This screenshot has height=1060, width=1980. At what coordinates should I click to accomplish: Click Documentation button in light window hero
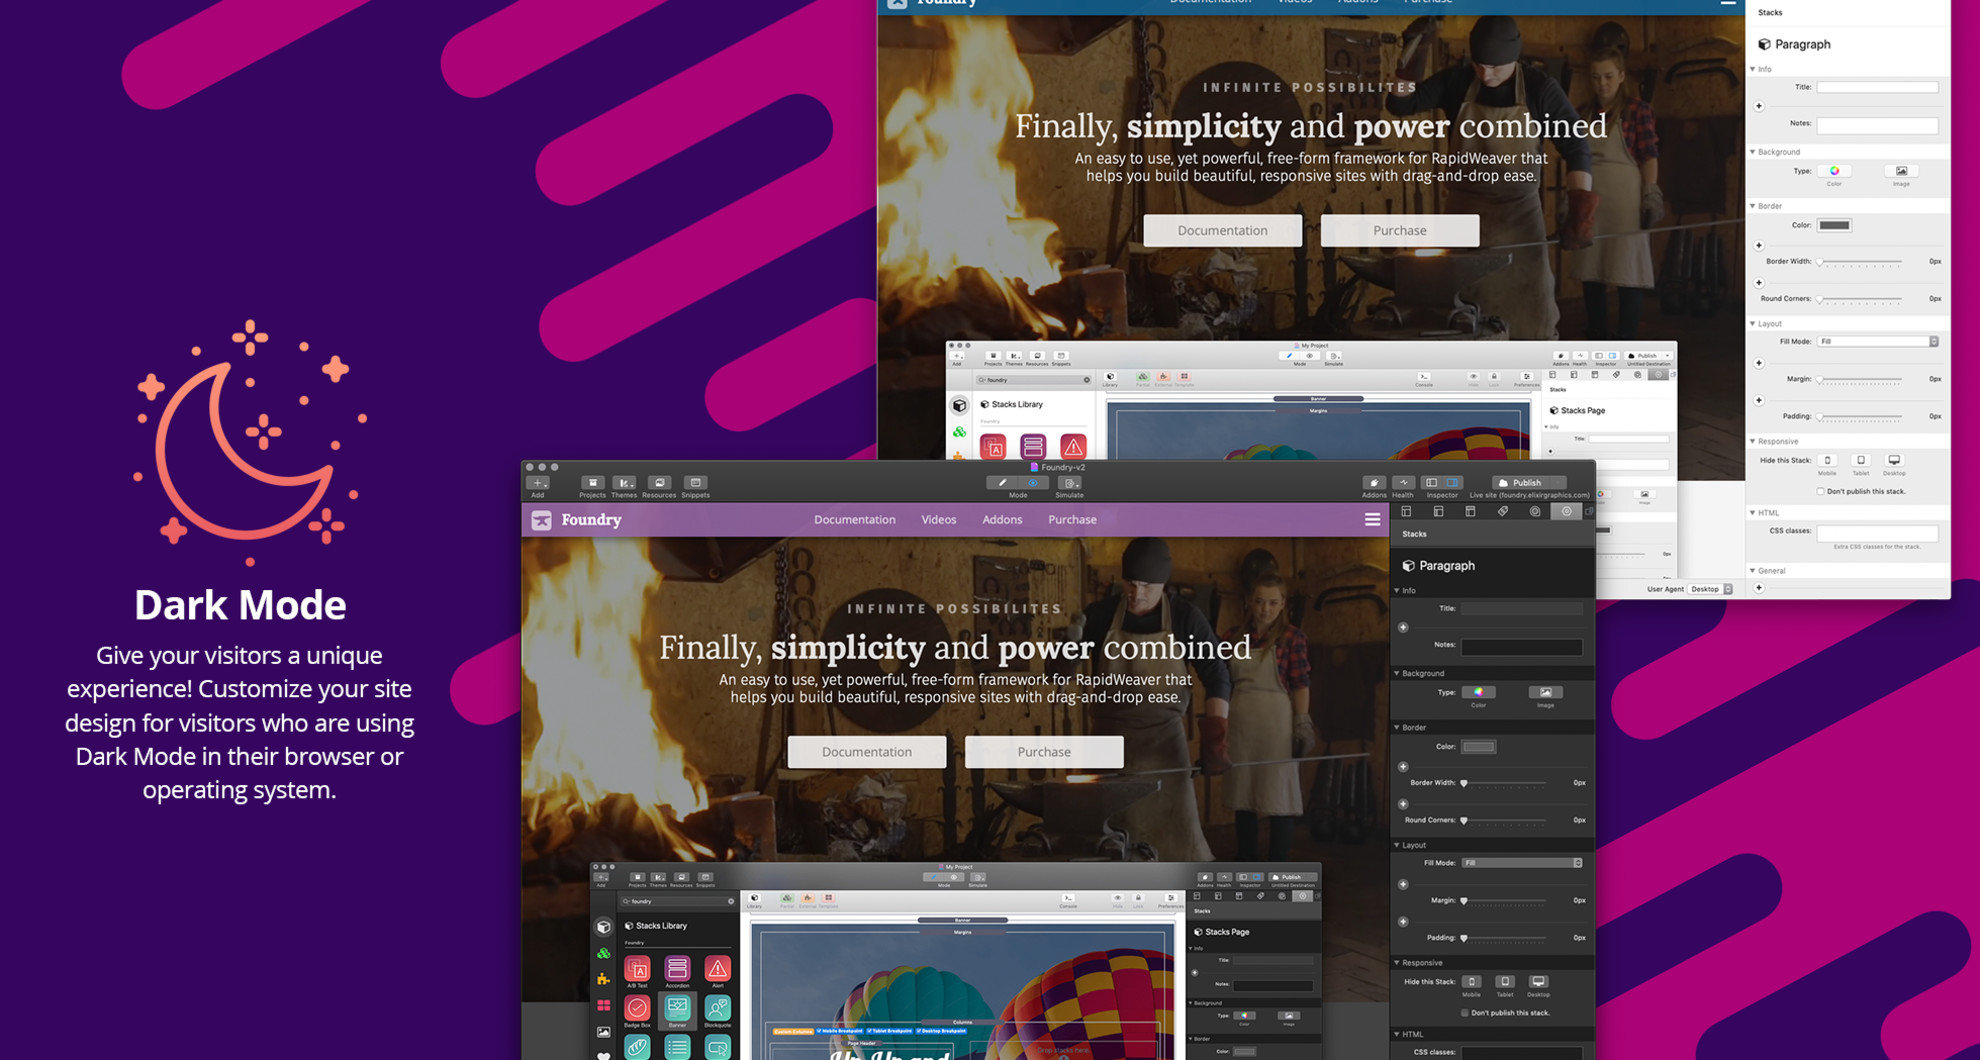click(x=1223, y=231)
